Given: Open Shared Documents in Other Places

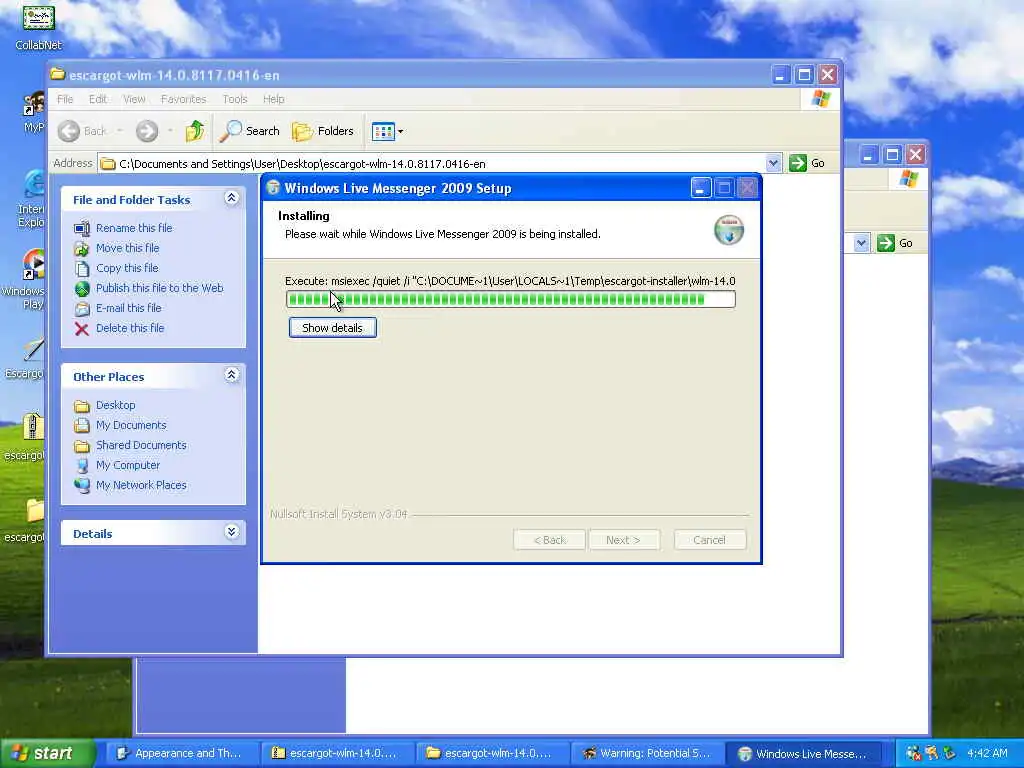Looking at the screenshot, I should click(141, 445).
